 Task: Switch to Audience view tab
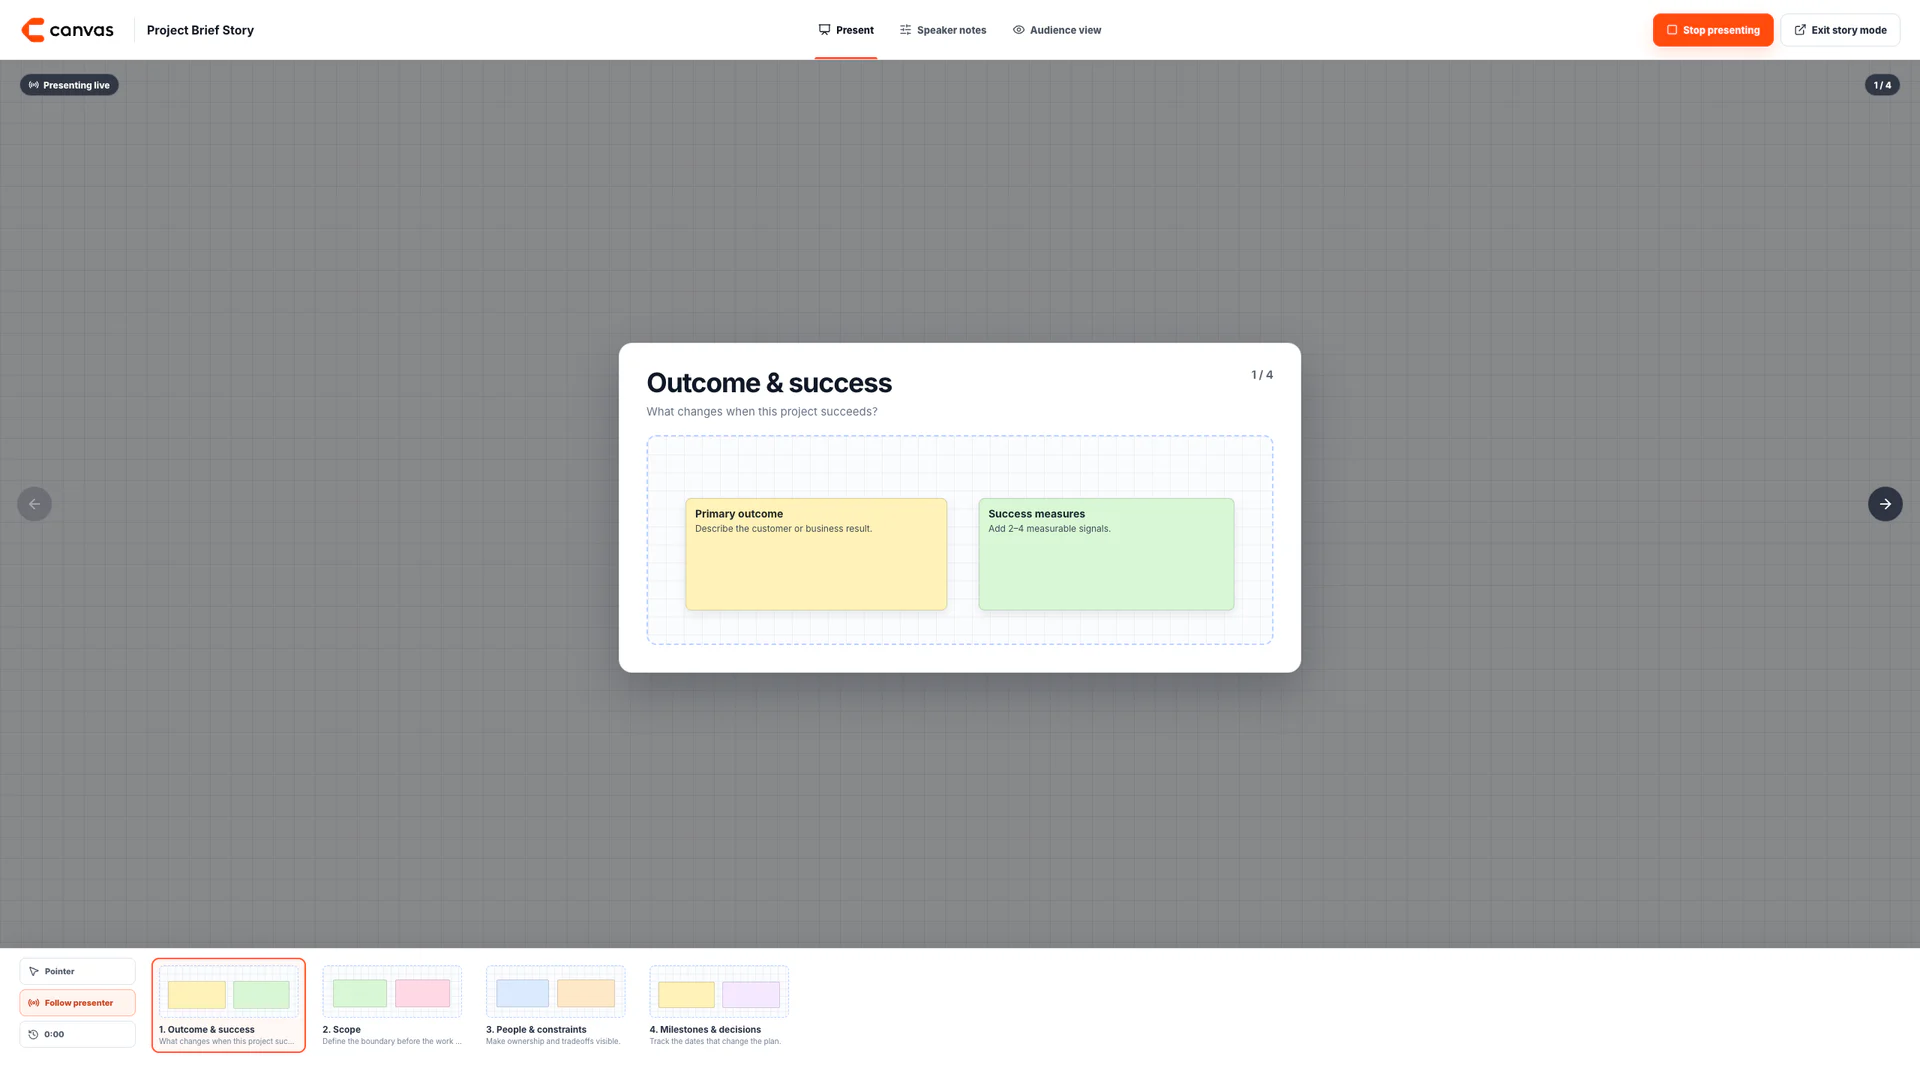click(1057, 30)
